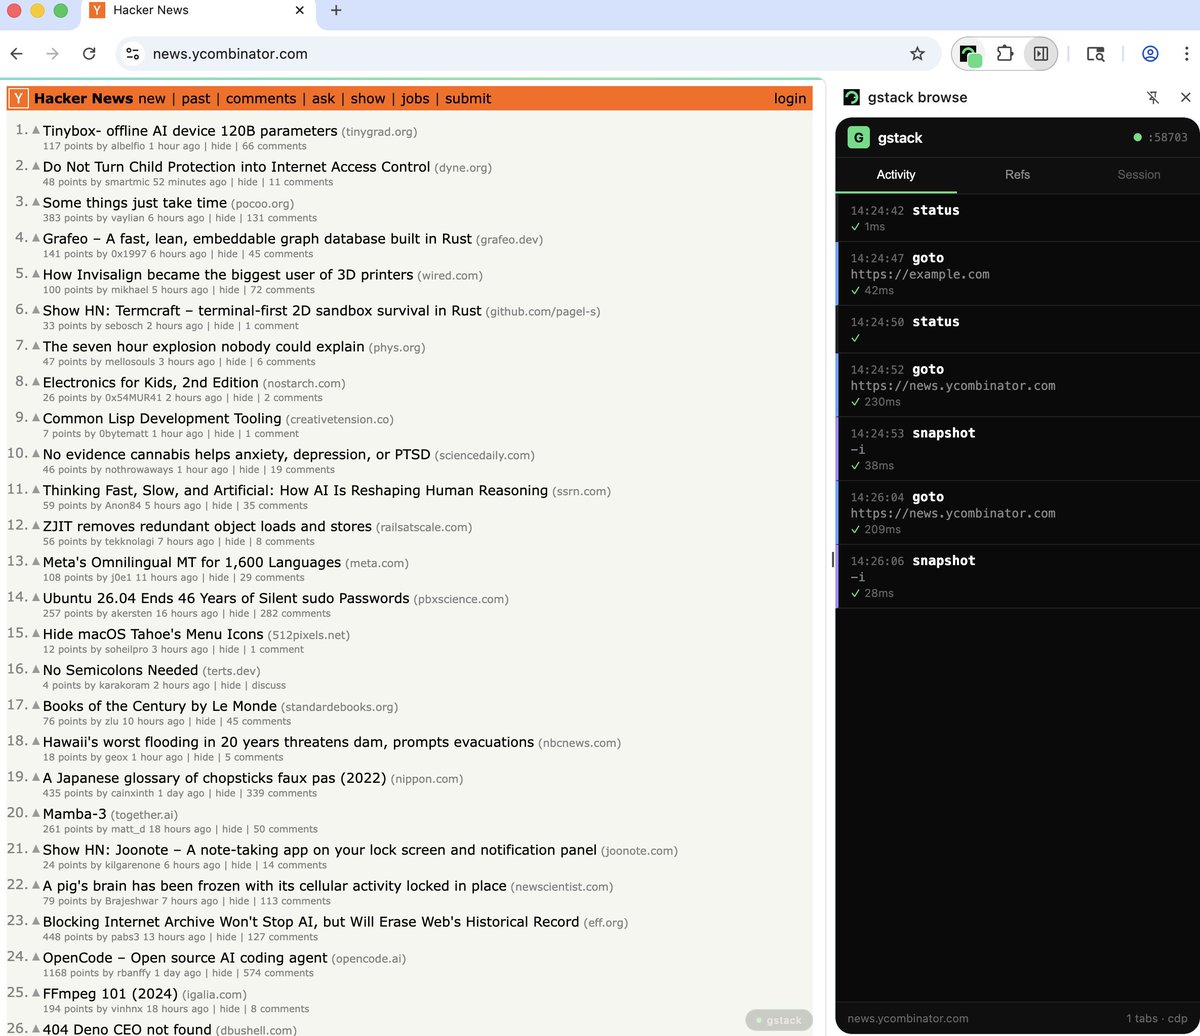
Task: Select the 14:24:42 status activity entry
Action: (x=1017, y=218)
